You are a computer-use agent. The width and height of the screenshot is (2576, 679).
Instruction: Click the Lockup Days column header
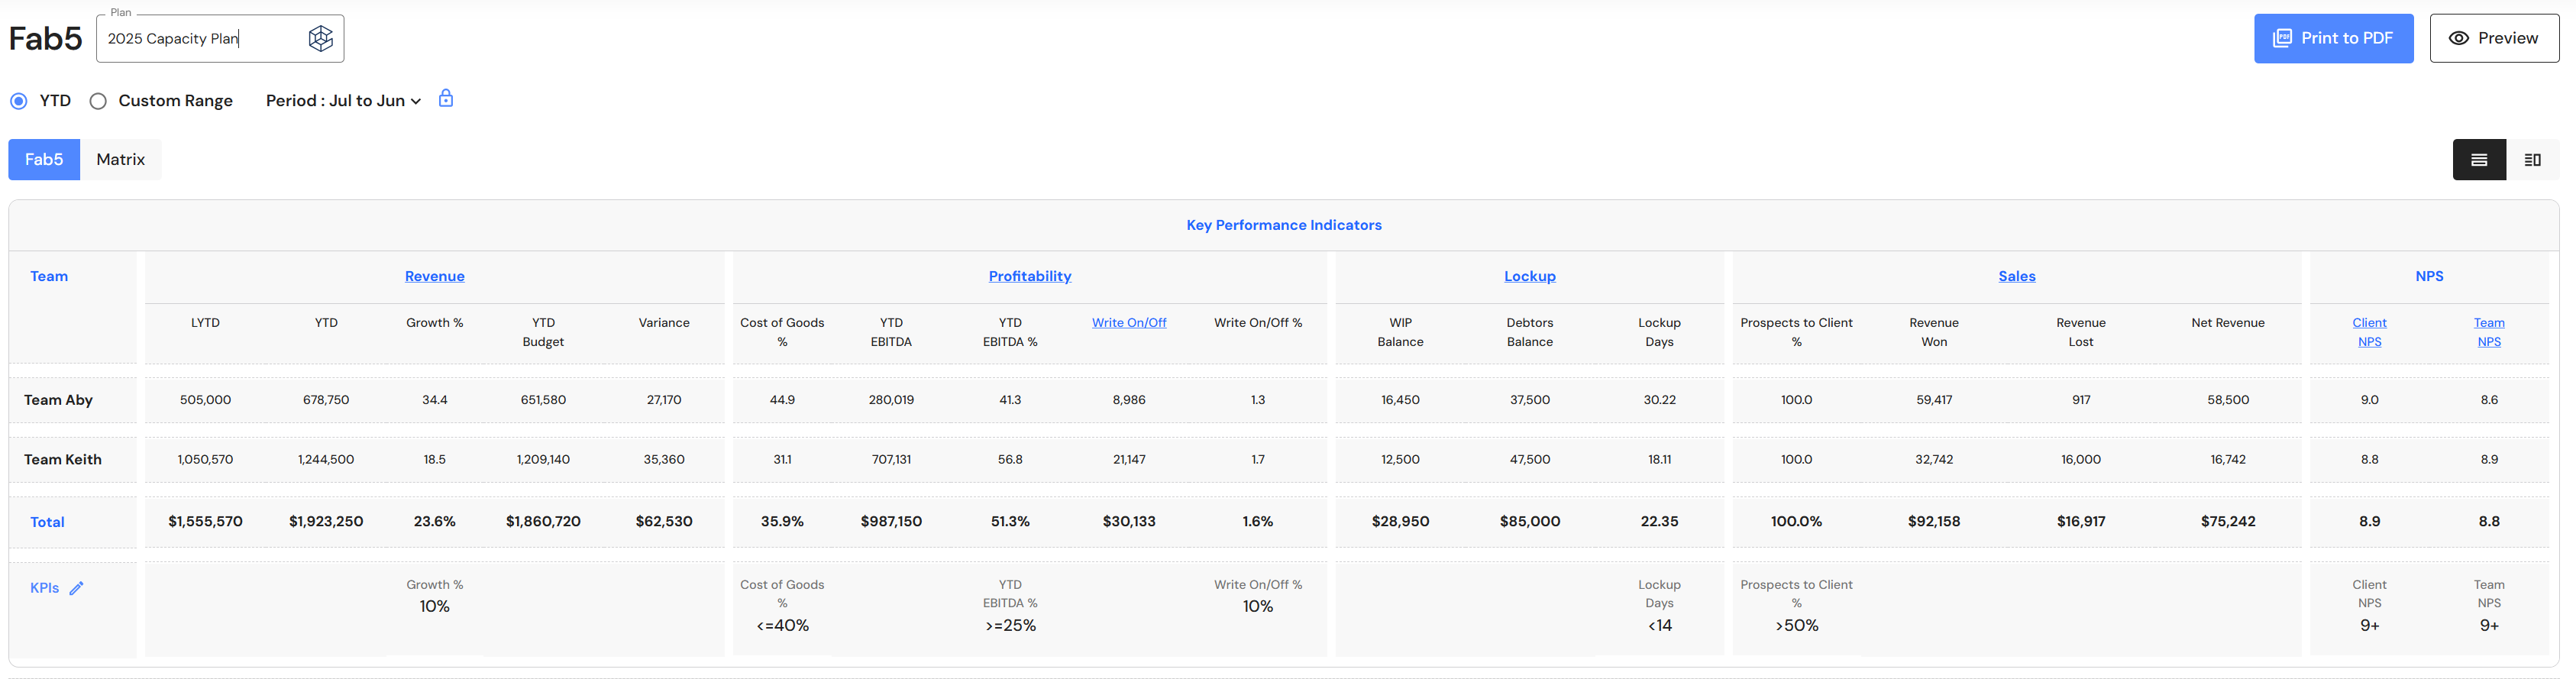point(1659,332)
